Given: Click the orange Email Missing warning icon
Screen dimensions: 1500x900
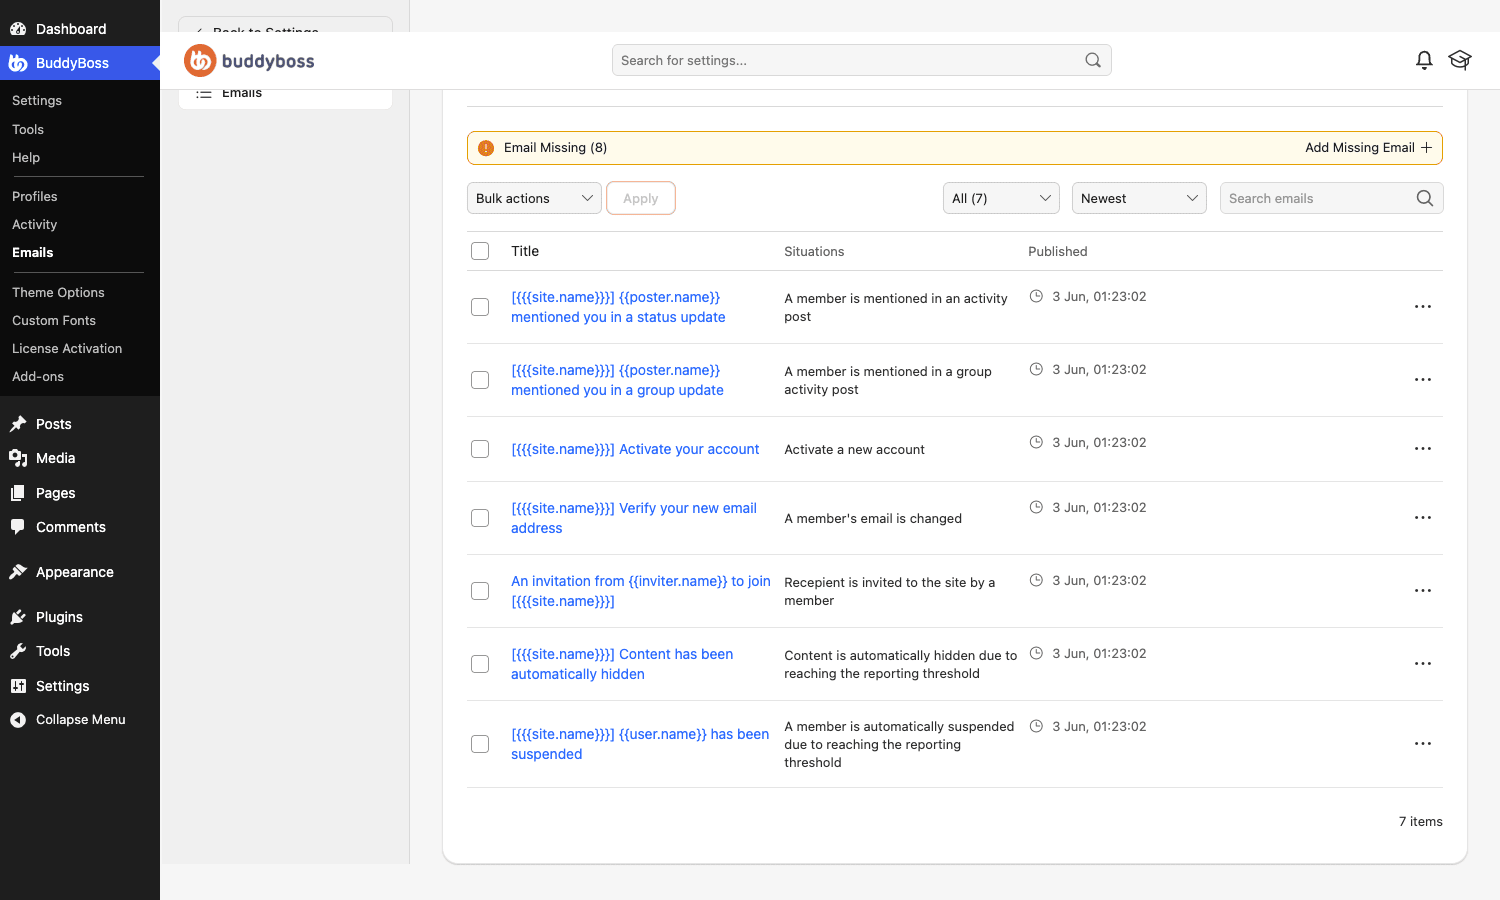Looking at the screenshot, I should (x=486, y=148).
